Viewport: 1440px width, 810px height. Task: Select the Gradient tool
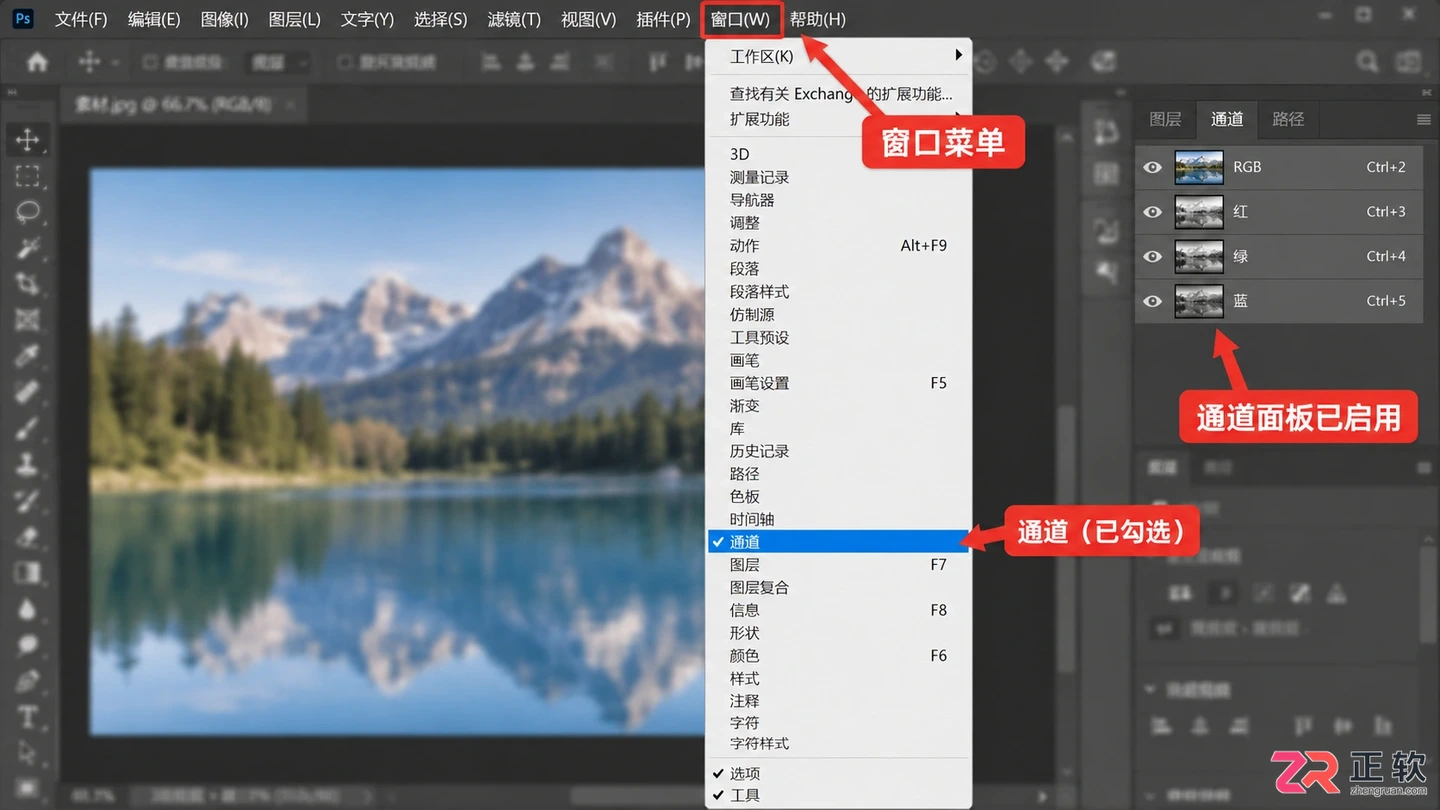[27, 572]
